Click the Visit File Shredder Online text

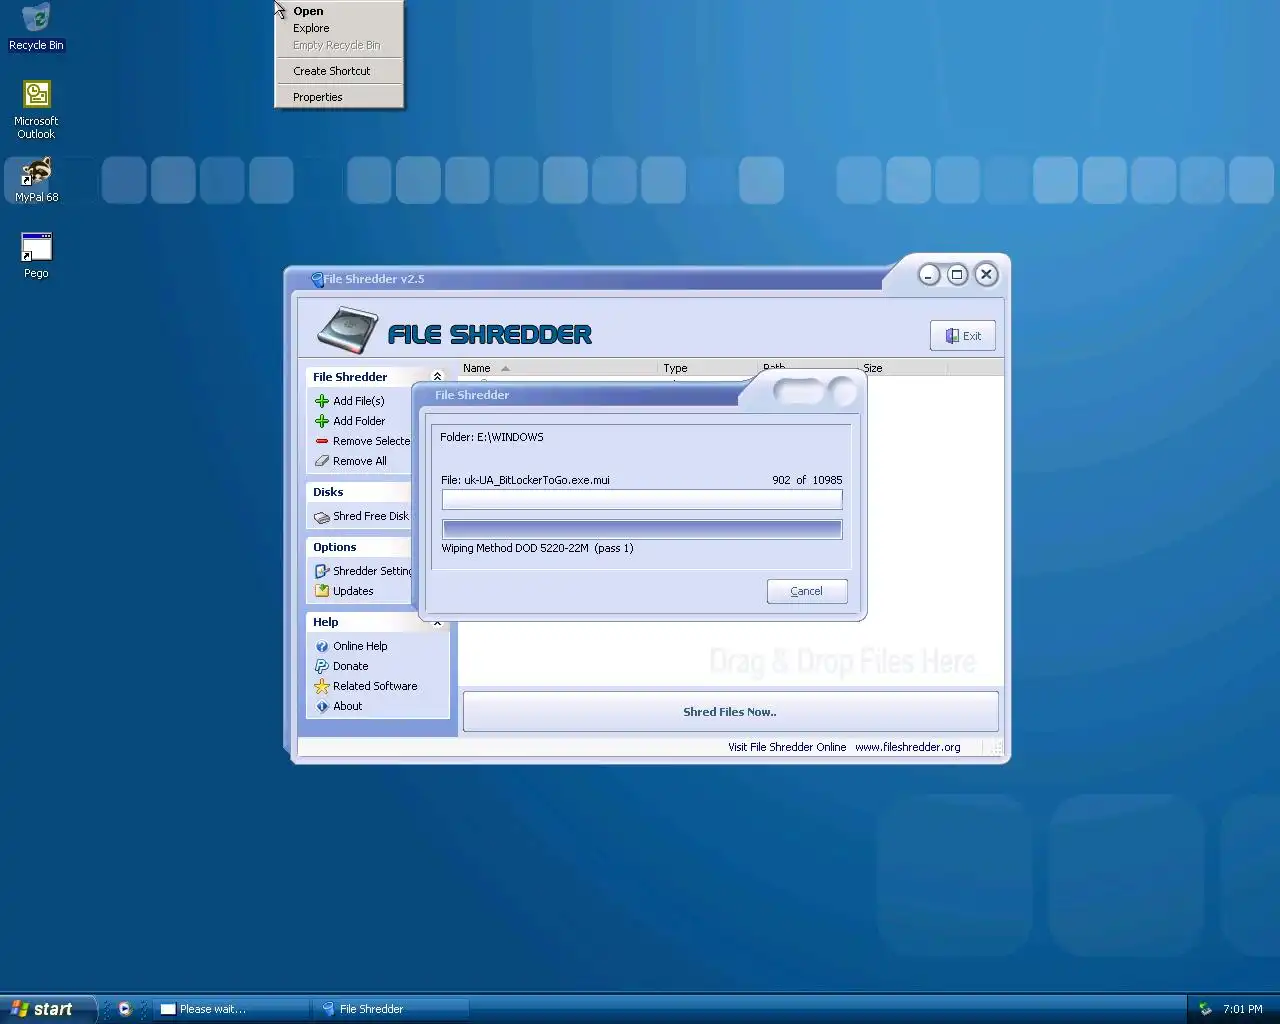(787, 747)
